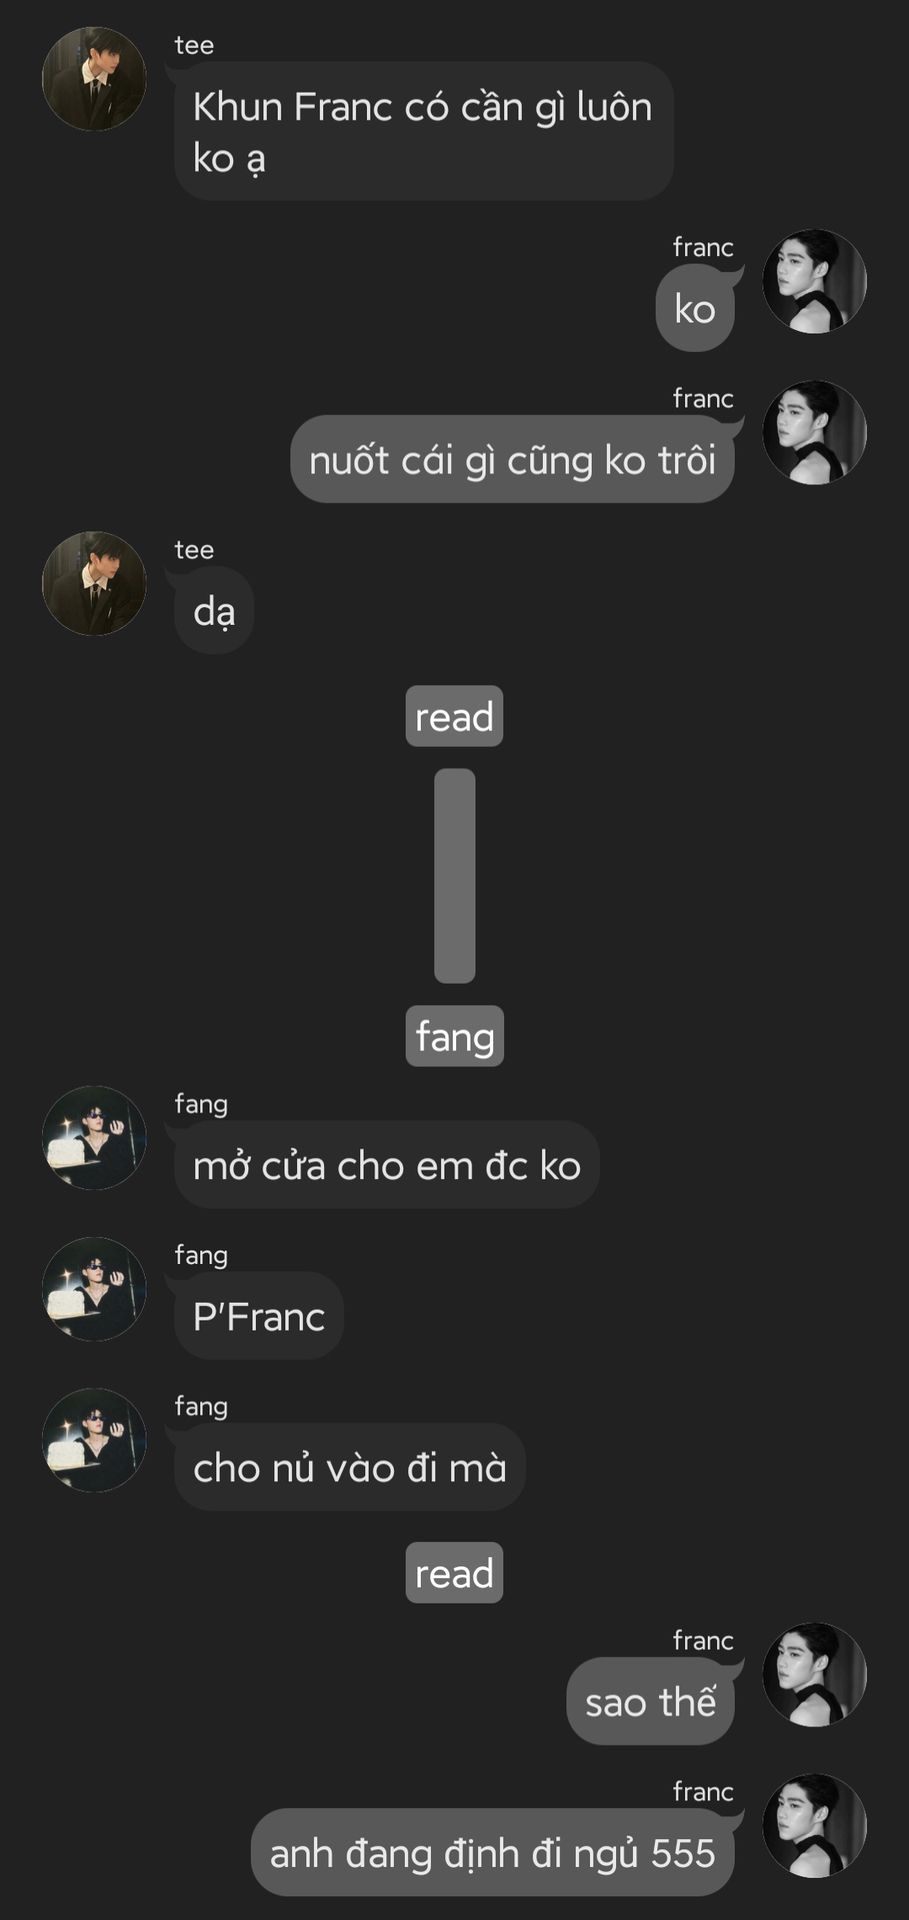Tap the 'P'Franc' message bubble
This screenshot has width=909, height=1920.
(259, 1316)
